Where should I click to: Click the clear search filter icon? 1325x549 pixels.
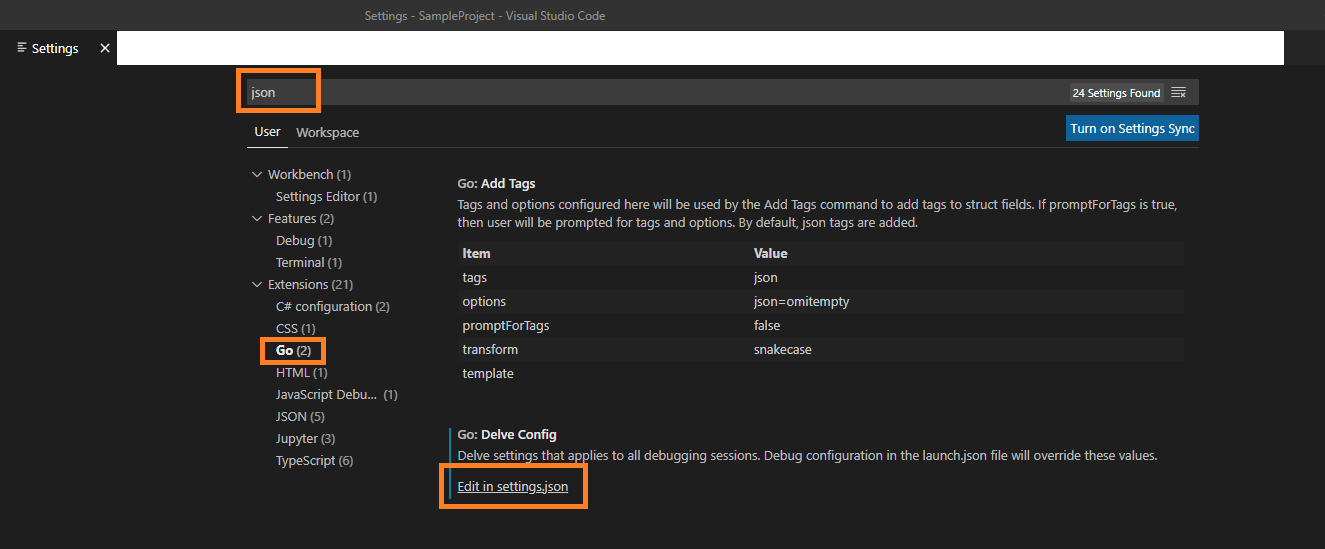(x=1179, y=93)
